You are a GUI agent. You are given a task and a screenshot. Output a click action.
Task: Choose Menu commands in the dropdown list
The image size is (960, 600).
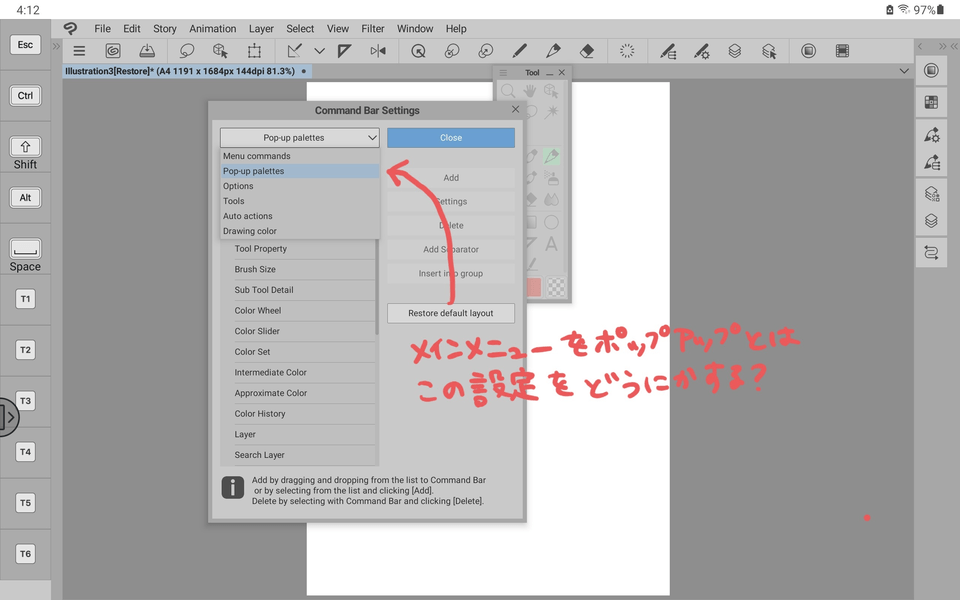coord(300,156)
